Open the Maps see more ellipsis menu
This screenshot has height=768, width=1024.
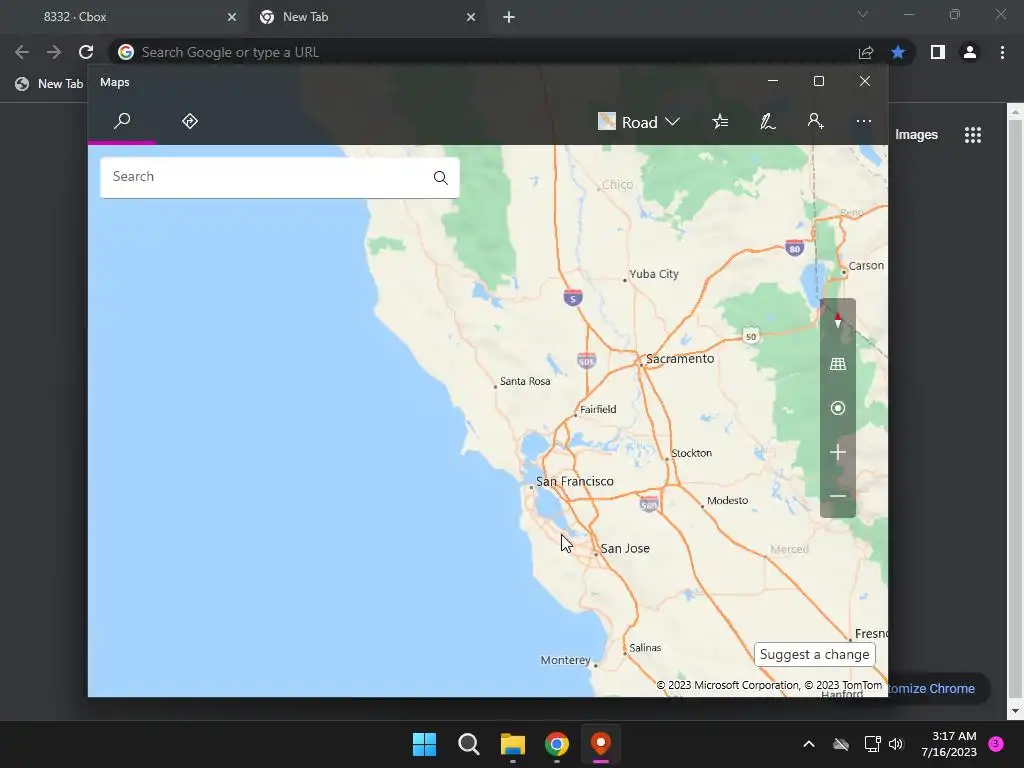tap(863, 121)
